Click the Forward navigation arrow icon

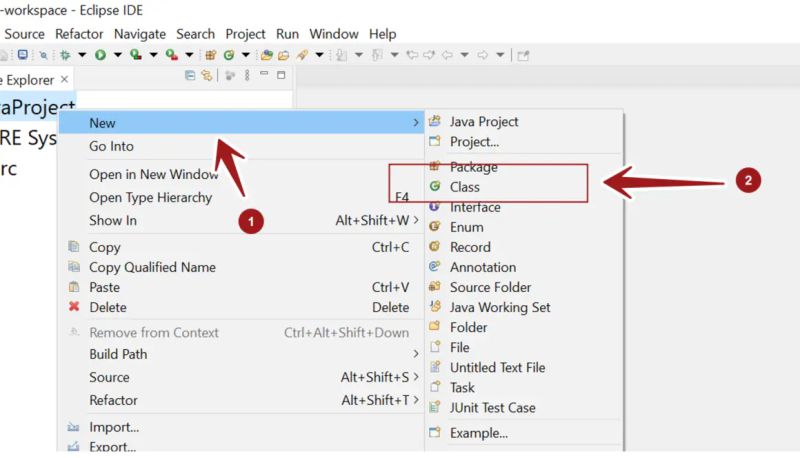tap(483, 55)
